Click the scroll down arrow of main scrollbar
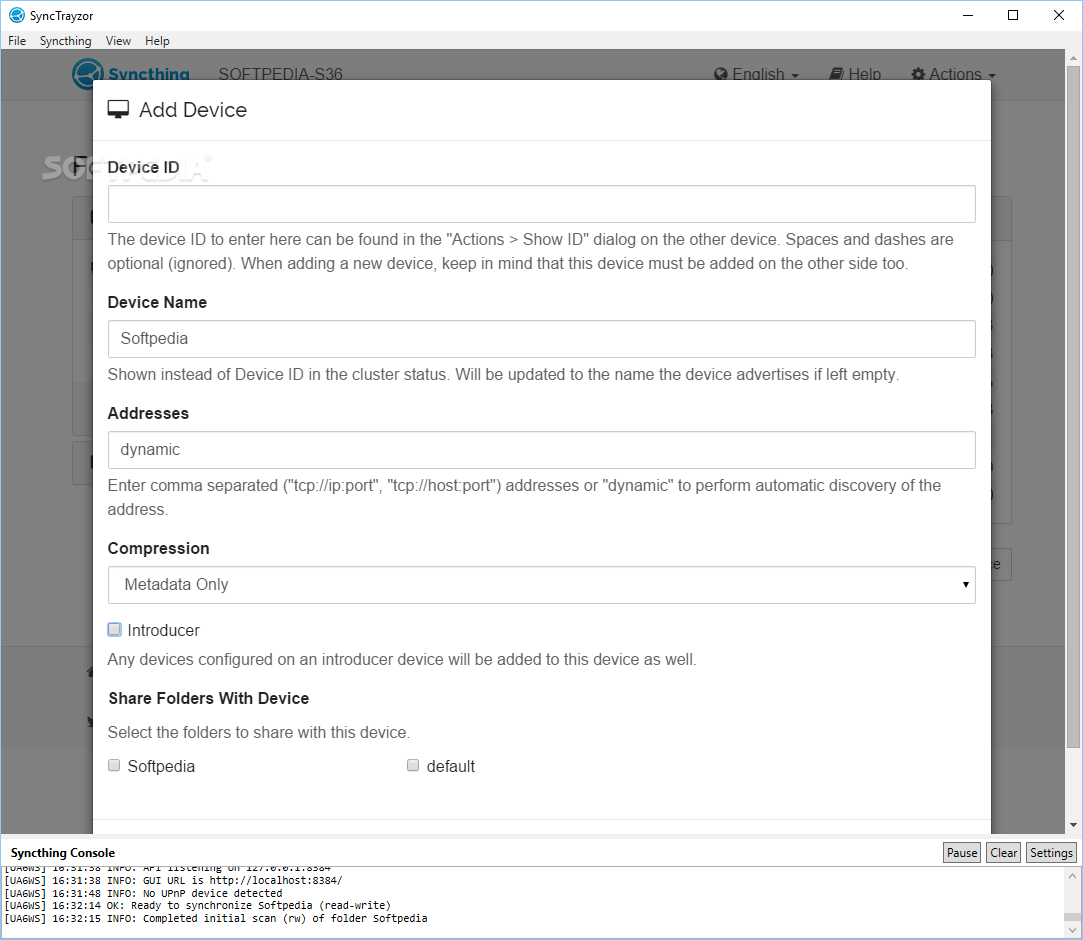The width and height of the screenshot is (1083, 940). 1073,825
